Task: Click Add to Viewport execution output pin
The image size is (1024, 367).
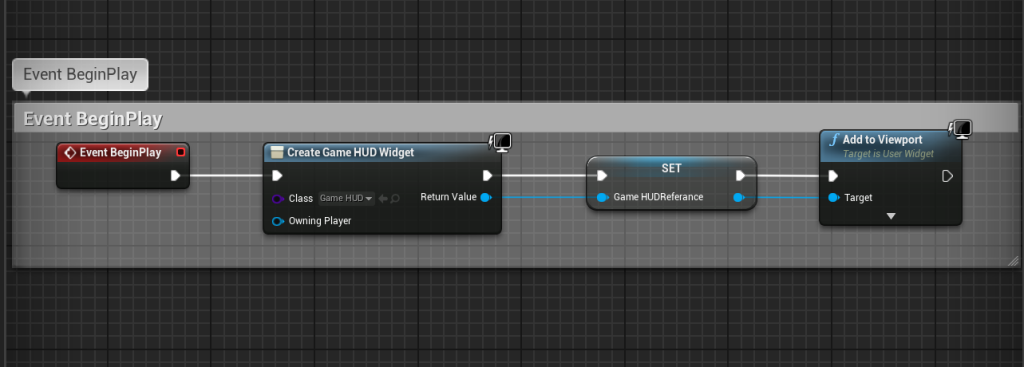Action: click(x=947, y=176)
